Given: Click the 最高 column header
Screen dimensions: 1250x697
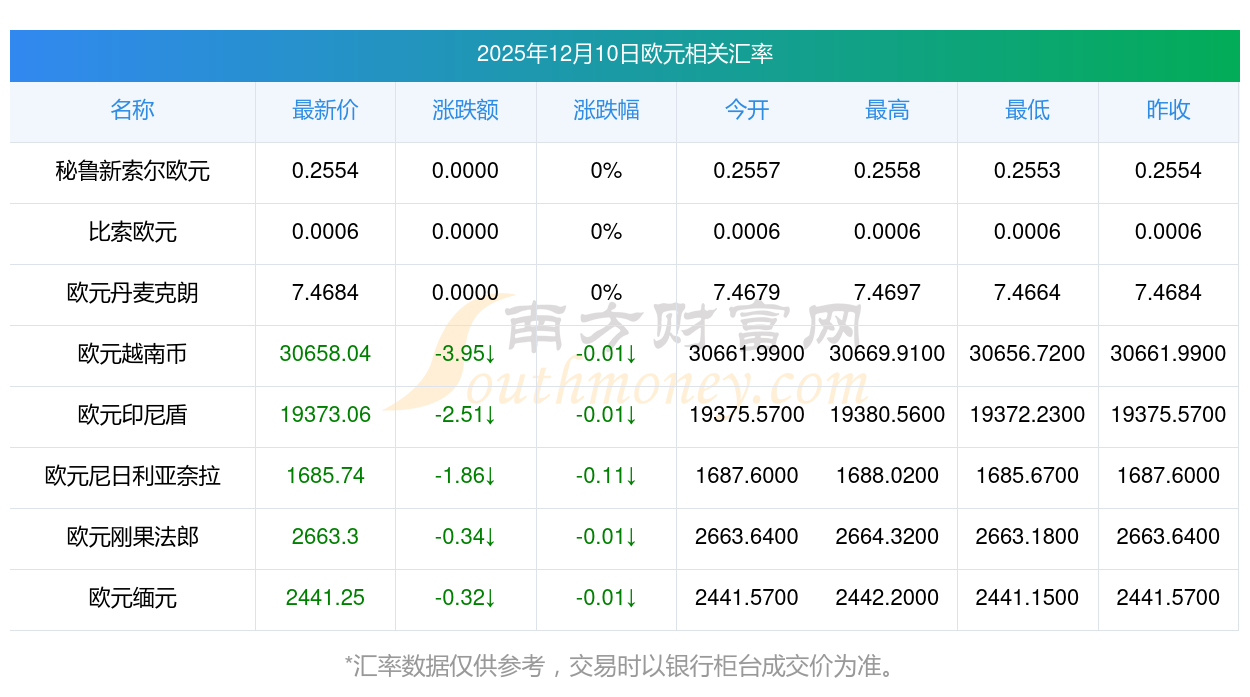Looking at the screenshot, I should pyautogui.click(x=887, y=110).
